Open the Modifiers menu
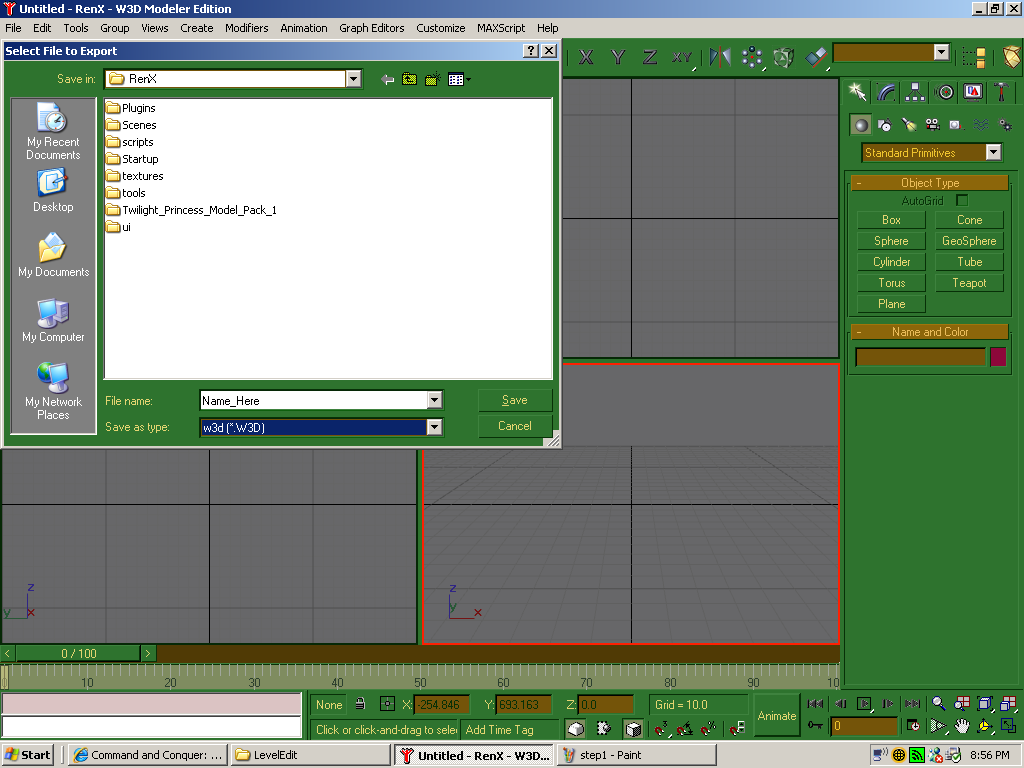 (x=246, y=28)
